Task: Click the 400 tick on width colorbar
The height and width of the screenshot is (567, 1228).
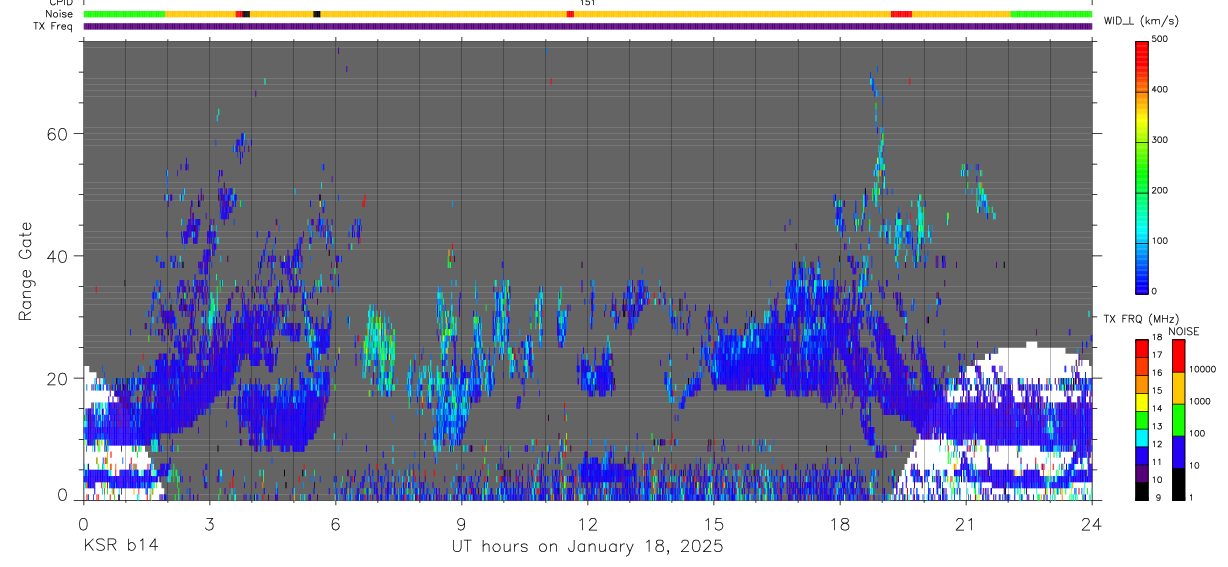Action: 1161,90
